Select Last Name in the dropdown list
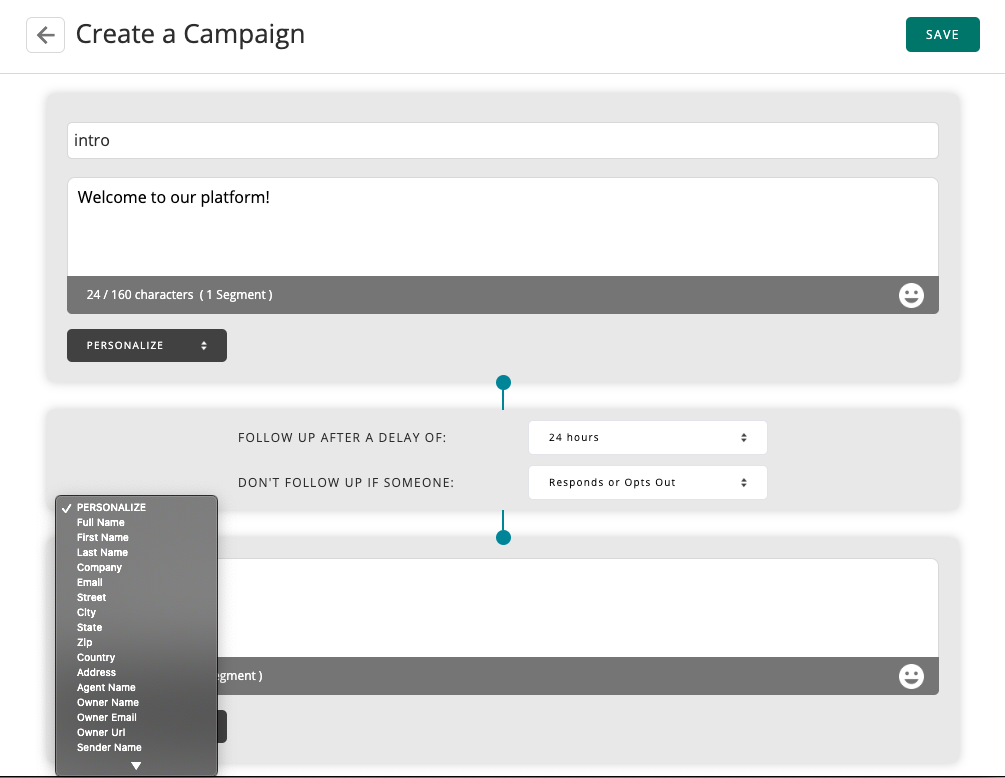 tap(102, 553)
